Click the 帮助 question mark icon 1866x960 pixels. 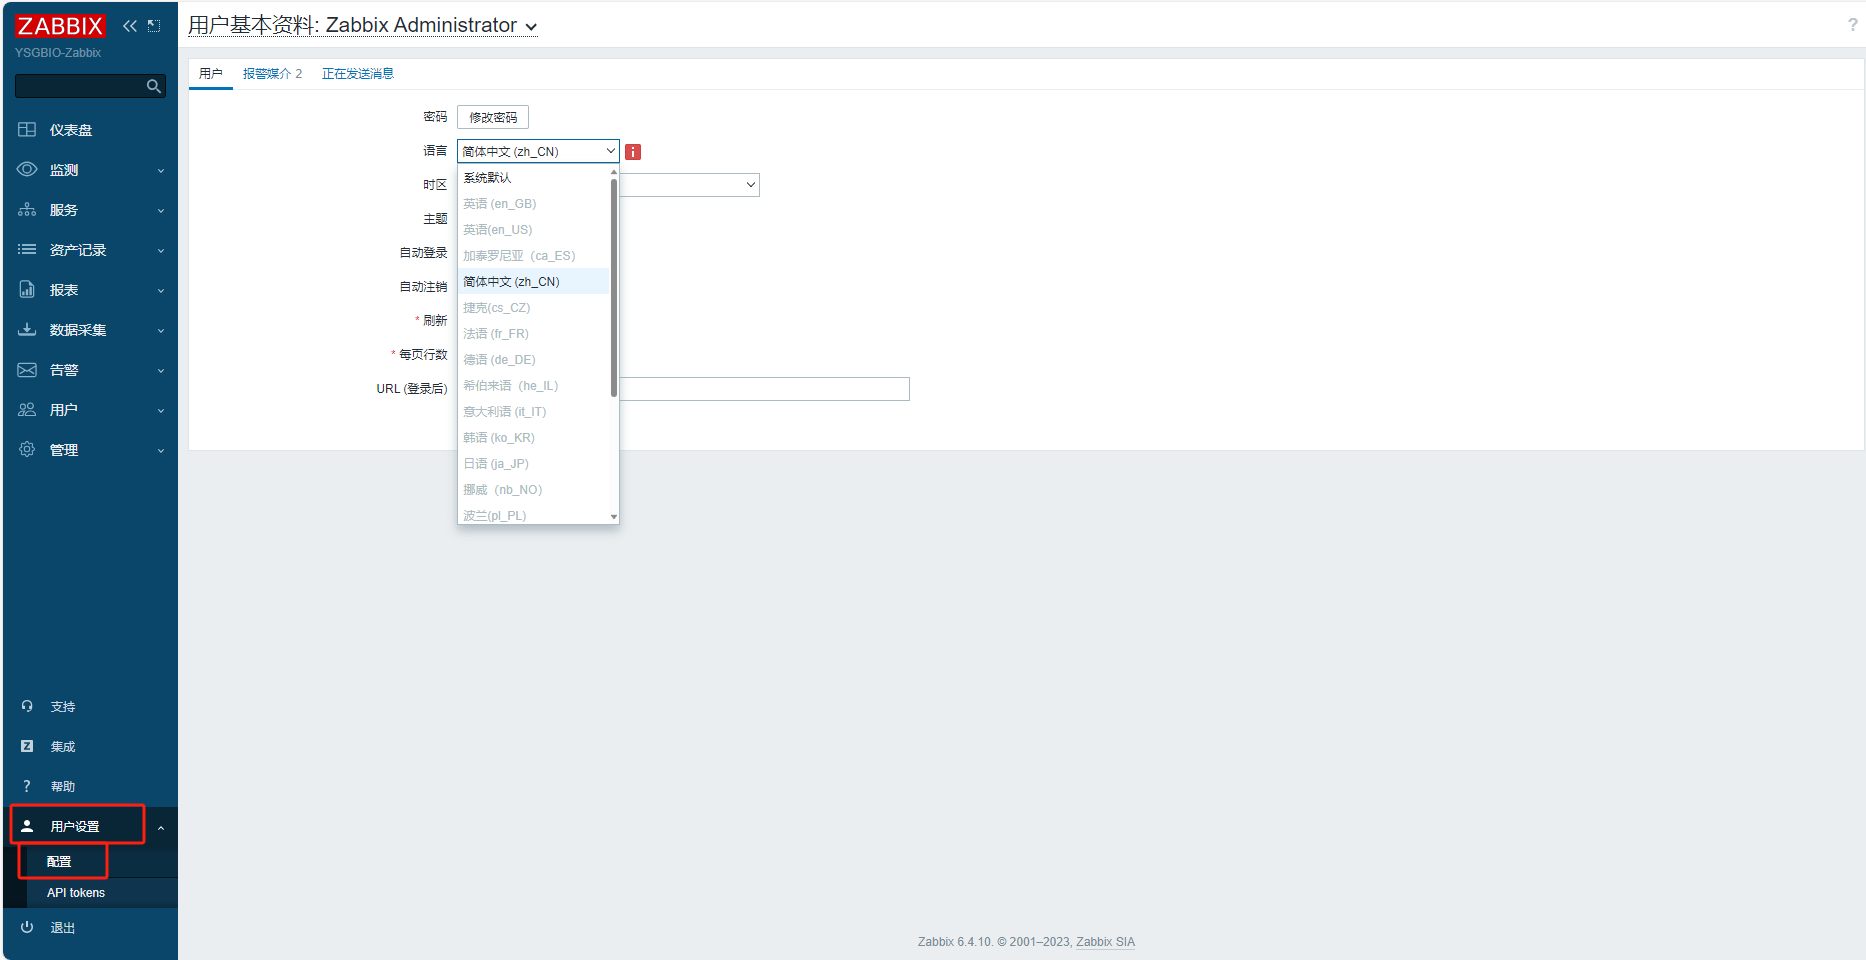27,786
